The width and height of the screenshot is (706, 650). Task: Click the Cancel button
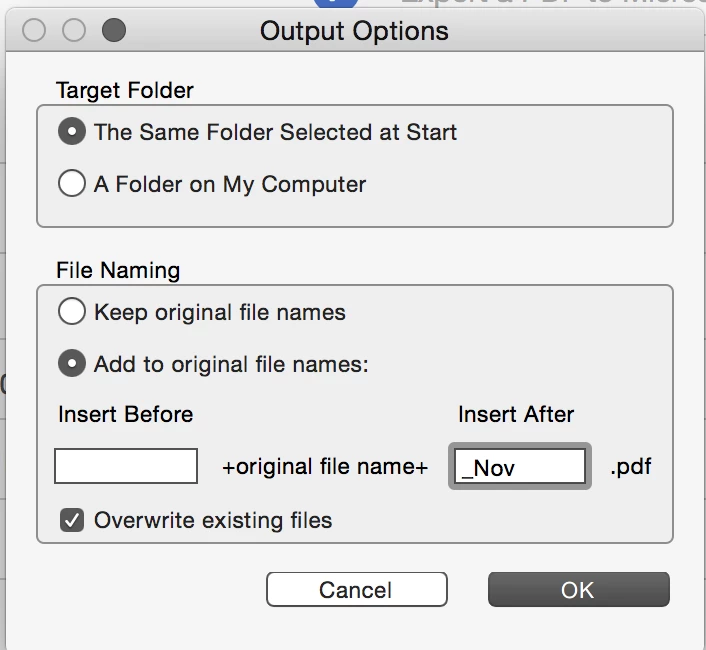tap(357, 590)
